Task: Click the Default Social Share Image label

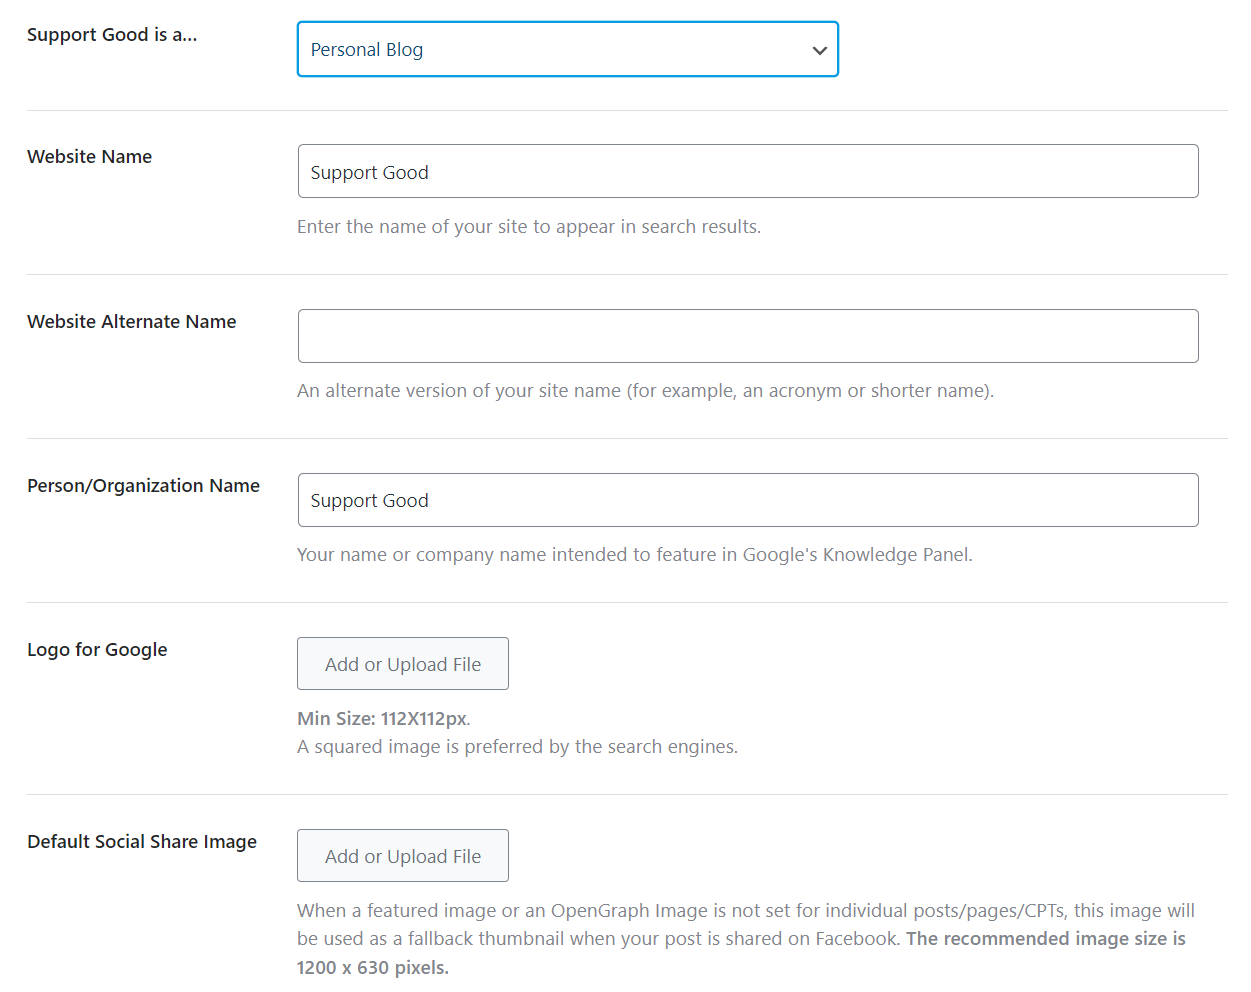Action: coord(142,842)
